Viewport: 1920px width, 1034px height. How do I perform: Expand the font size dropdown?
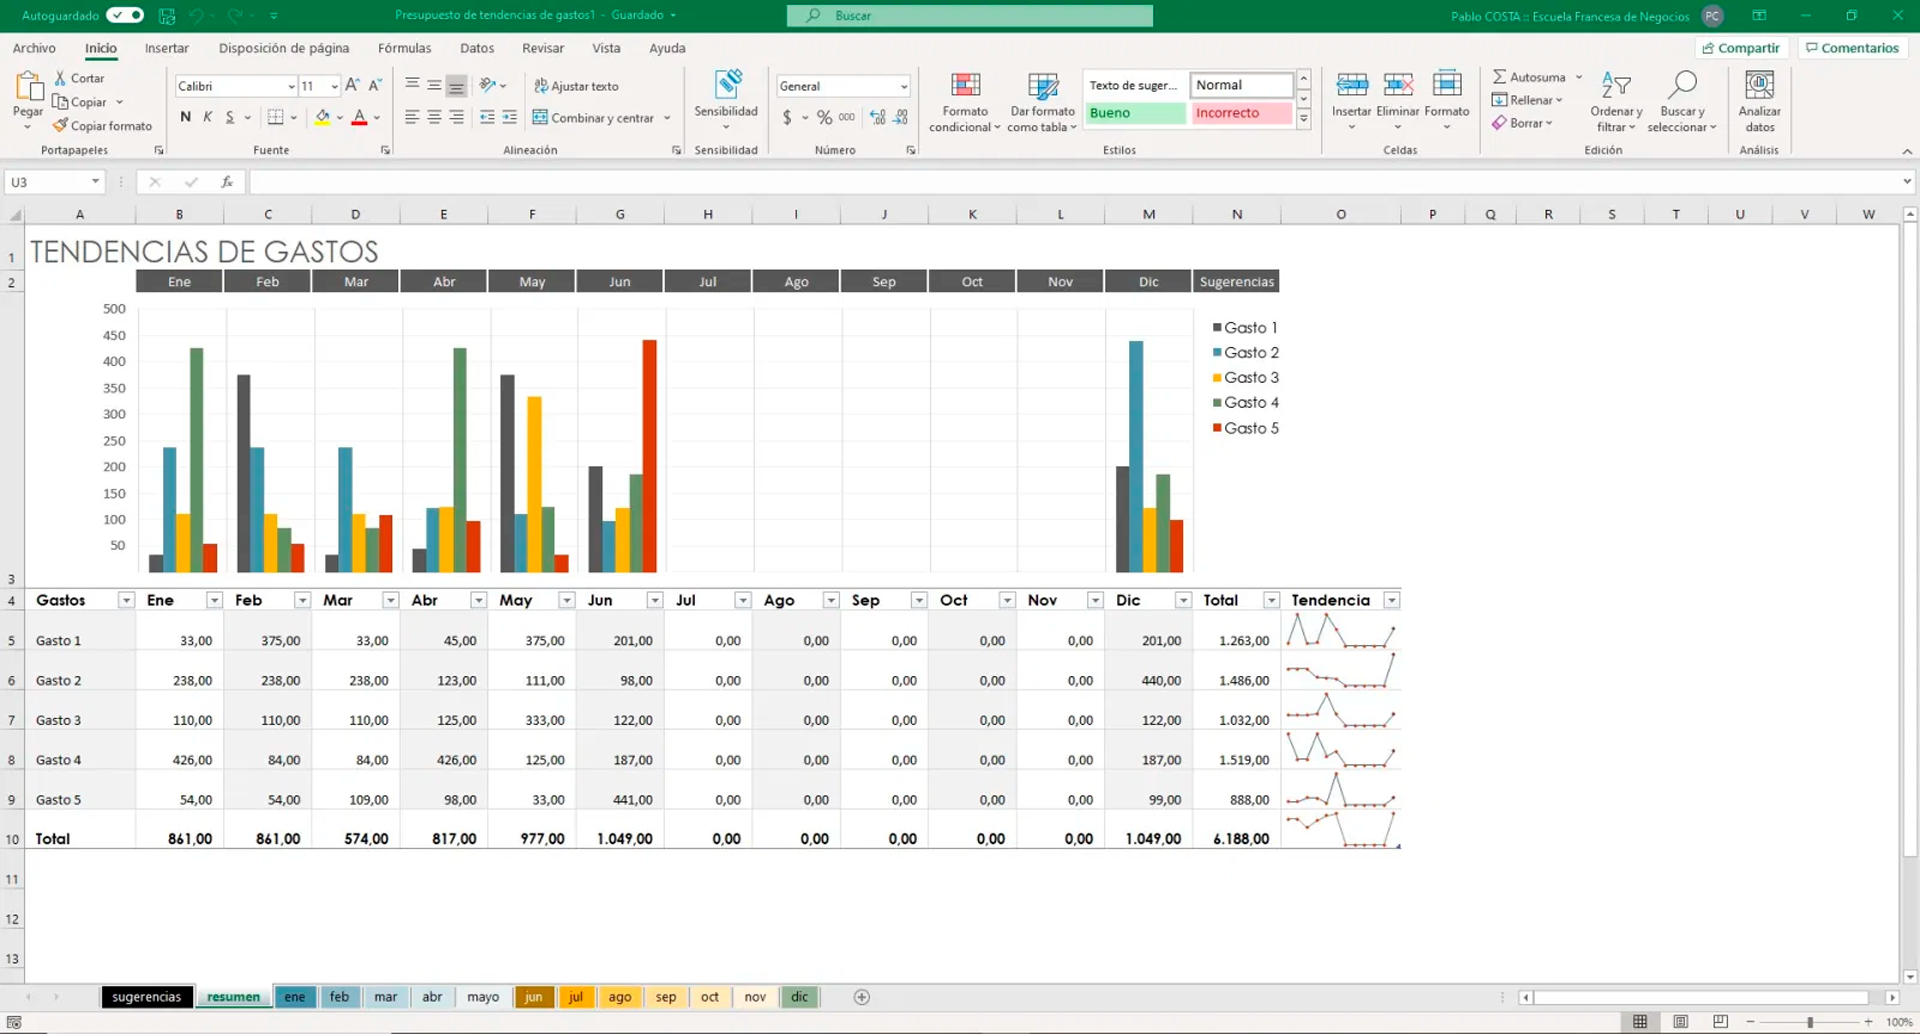334,87
